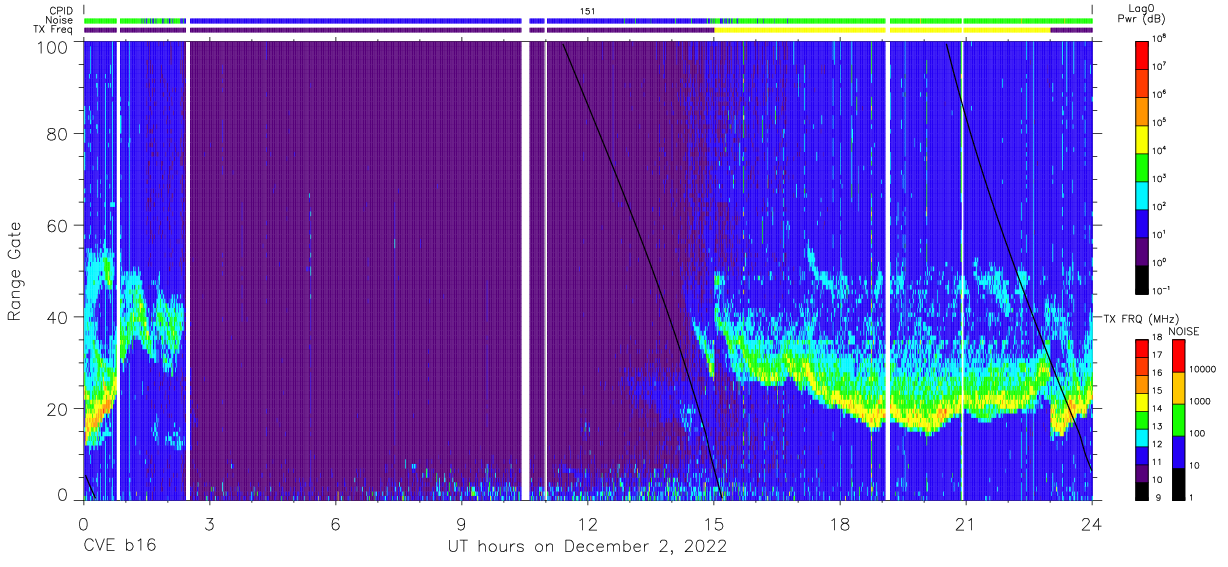Click the 1000 tick on NOISE colorbar

1198,403
